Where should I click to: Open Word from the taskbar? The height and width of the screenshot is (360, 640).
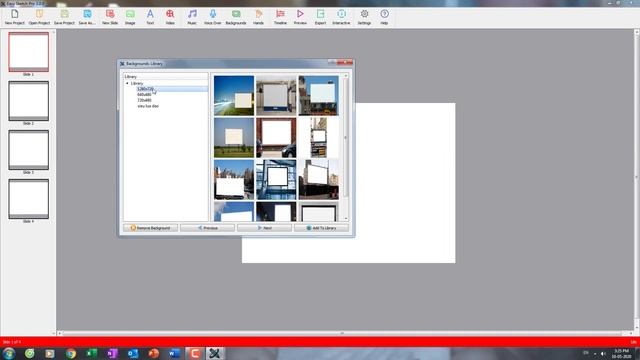click(174, 353)
